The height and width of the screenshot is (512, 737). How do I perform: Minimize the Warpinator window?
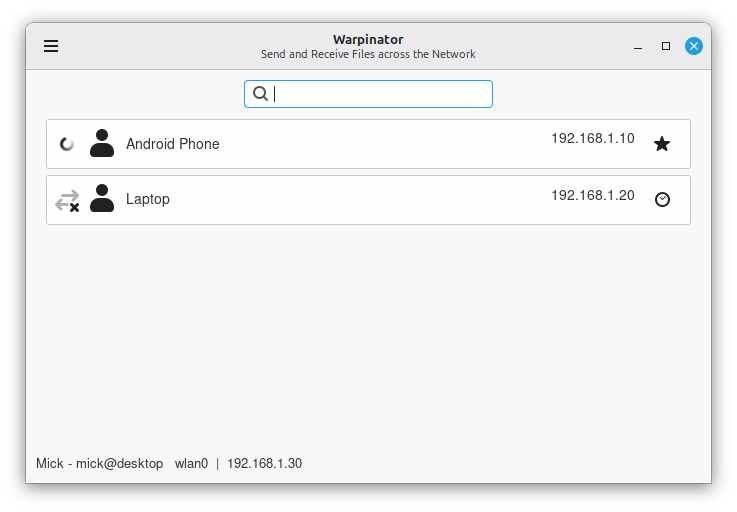pyautogui.click(x=638, y=46)
